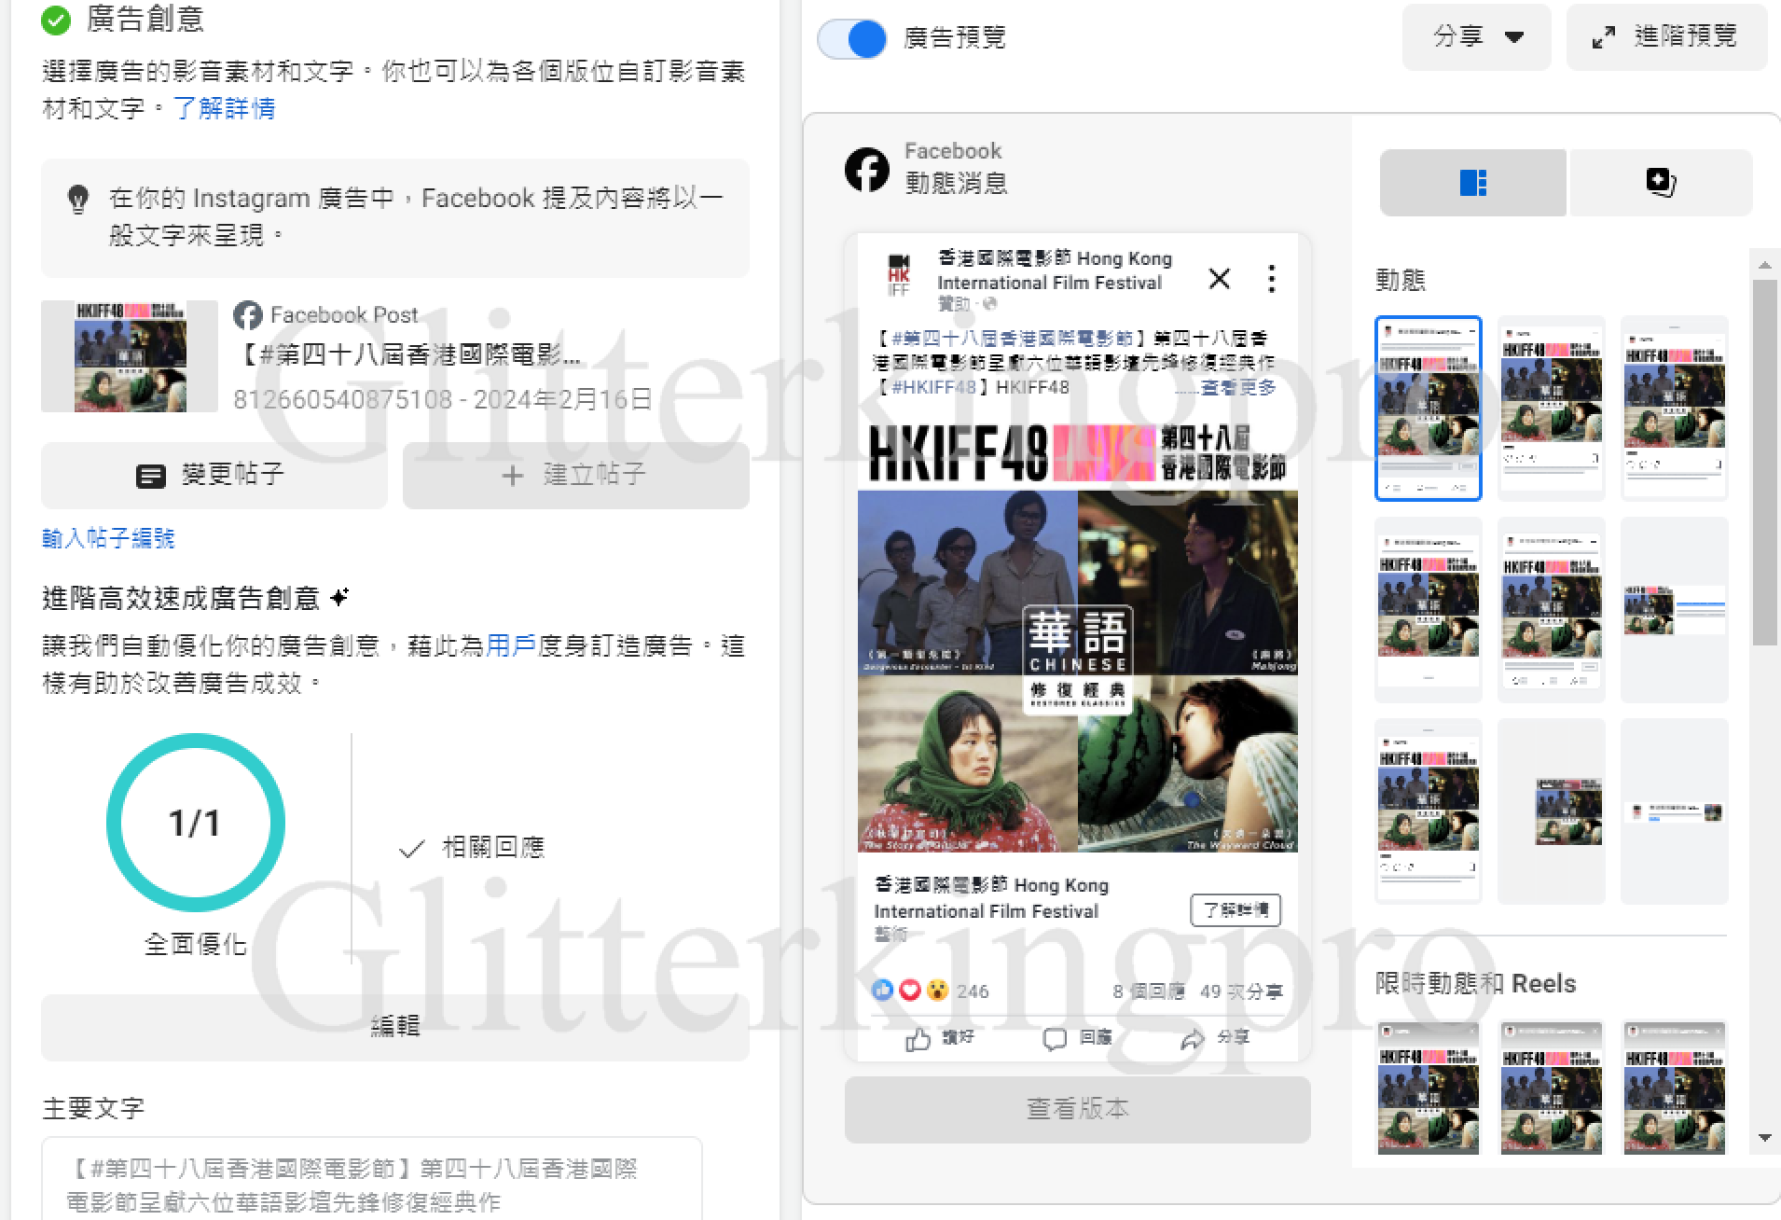The image size is (1781, 1220).
Task: Click the 編輯 edit button under optimizations
Action: [x=394, y=1026]
